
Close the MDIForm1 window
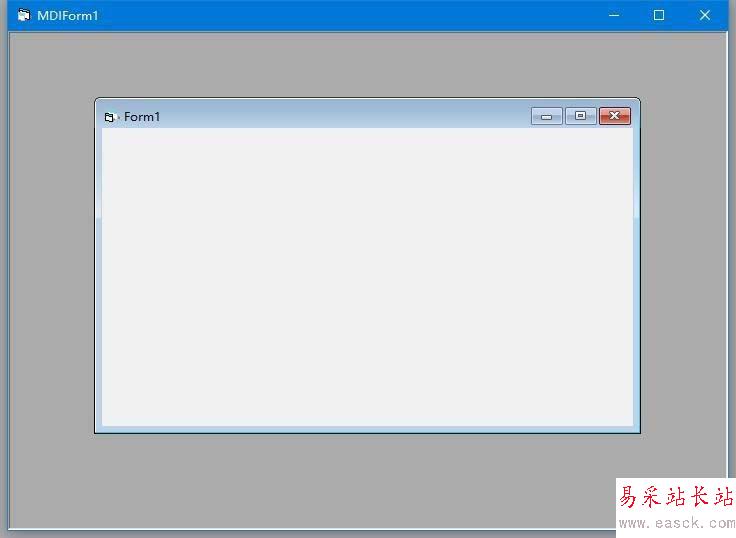pyautogui.click(x=705, y=15)
